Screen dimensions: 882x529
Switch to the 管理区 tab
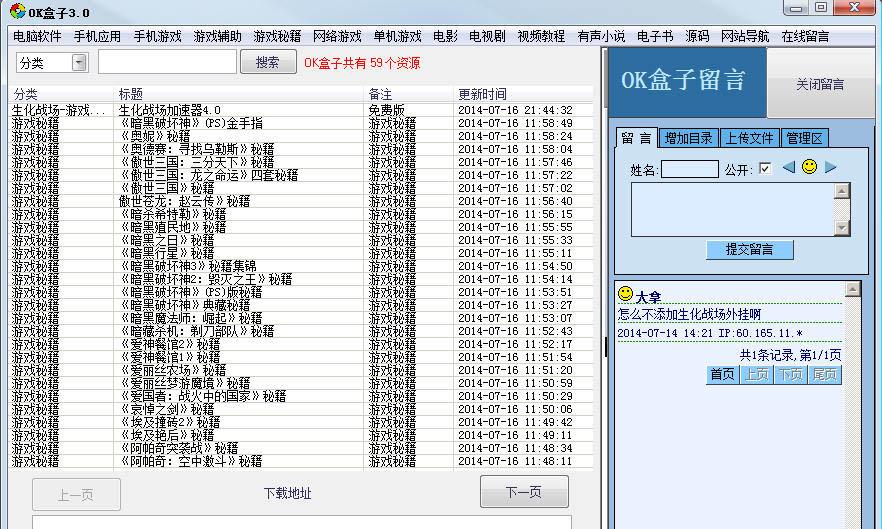[804, 138]
